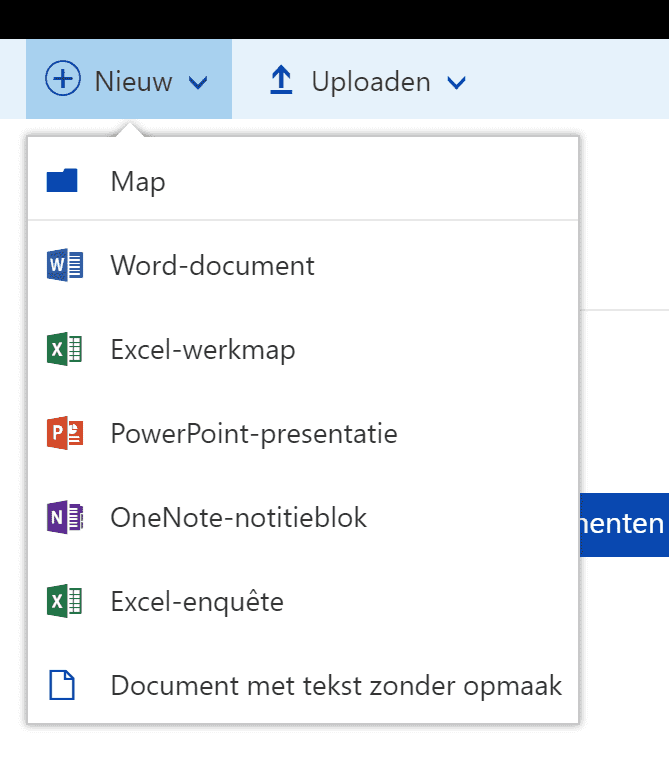
Task: Click the upload arrow icon
Action: 281,80
